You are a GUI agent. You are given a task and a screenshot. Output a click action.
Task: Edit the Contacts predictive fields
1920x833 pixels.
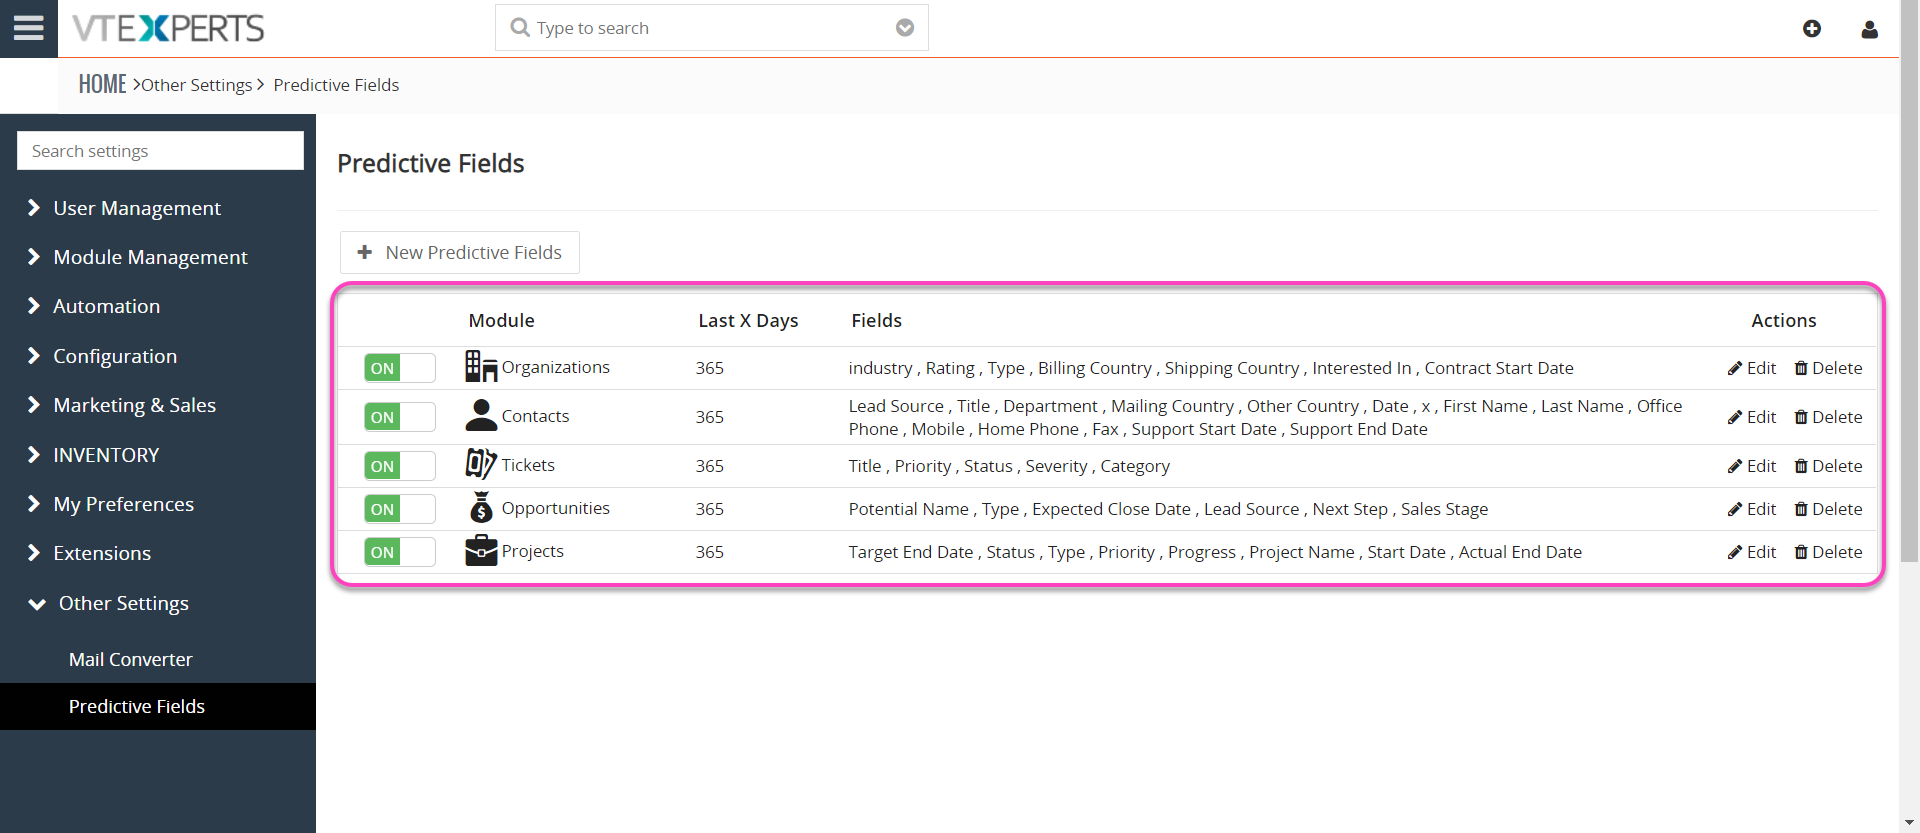point(1752,417)
